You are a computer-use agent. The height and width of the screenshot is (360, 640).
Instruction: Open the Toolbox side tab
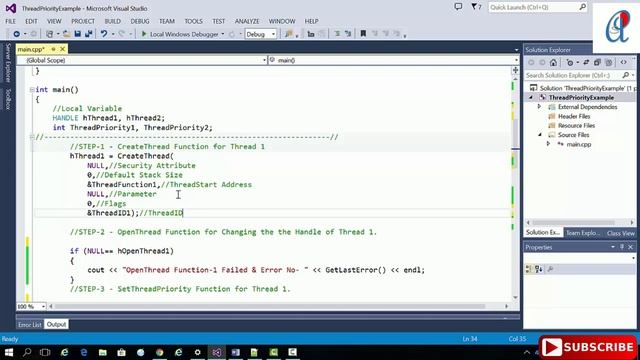point(8,99)
